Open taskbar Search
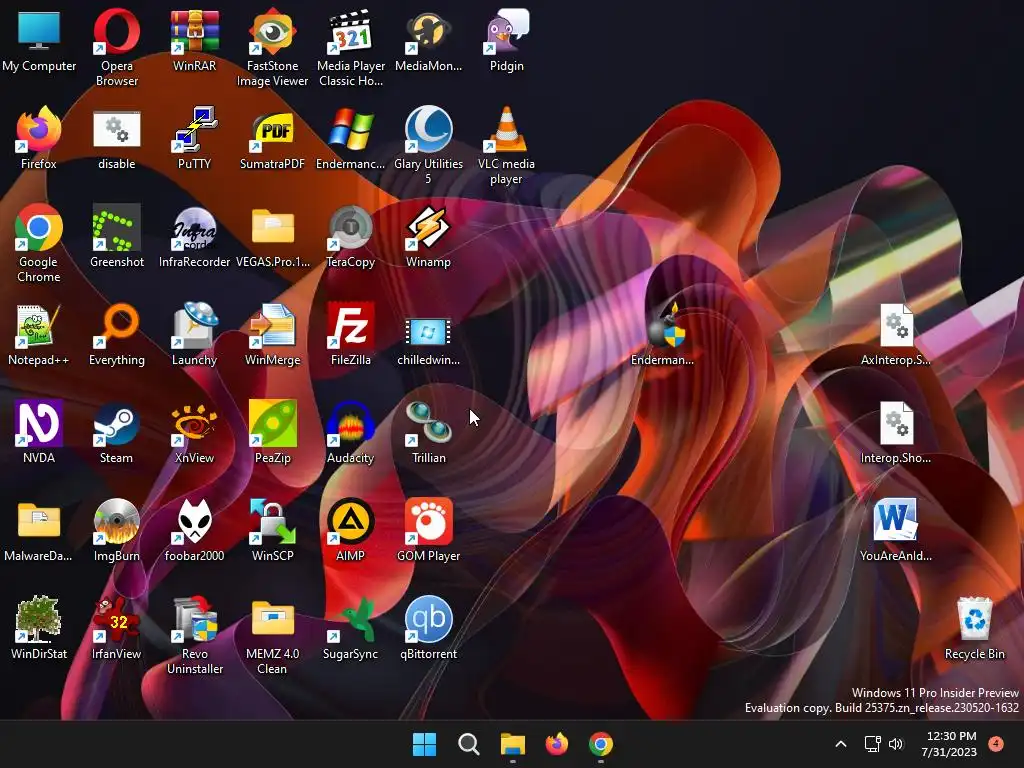Screen dimensions: 1024x768 (468, 744)
